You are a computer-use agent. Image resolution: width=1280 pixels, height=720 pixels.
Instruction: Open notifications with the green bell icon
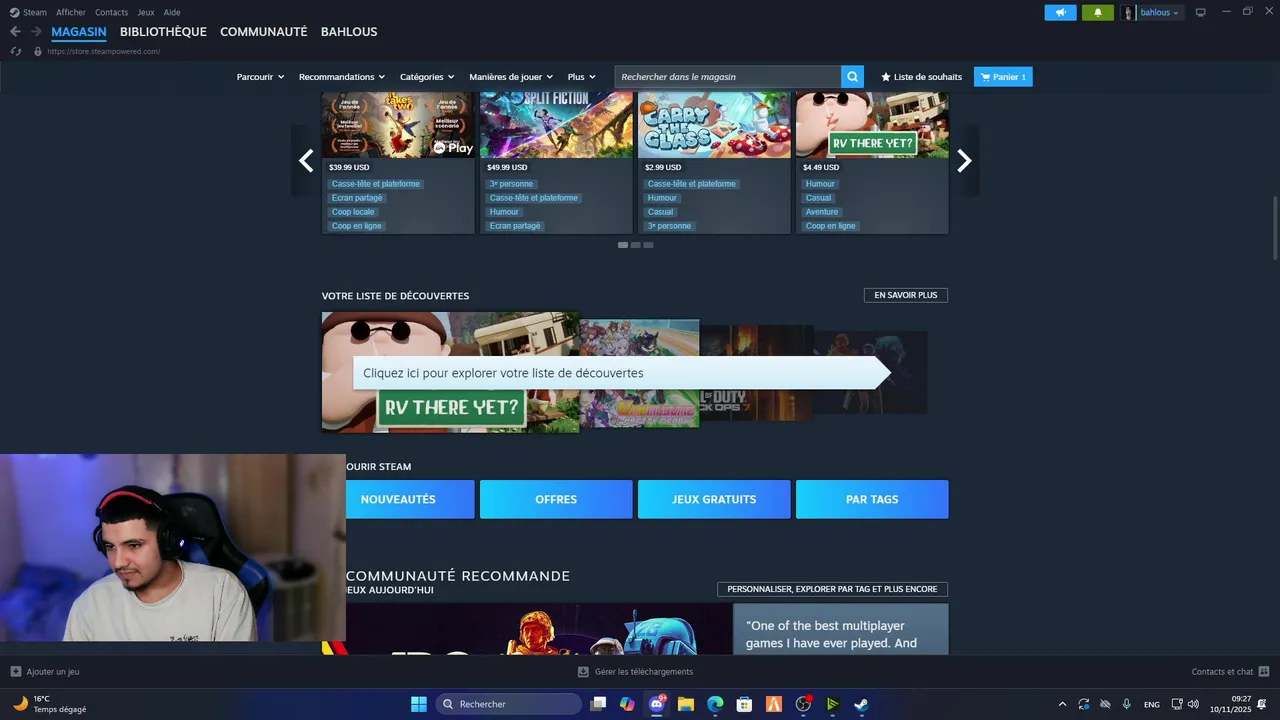pyautogui.click(x=1098, y=13)
